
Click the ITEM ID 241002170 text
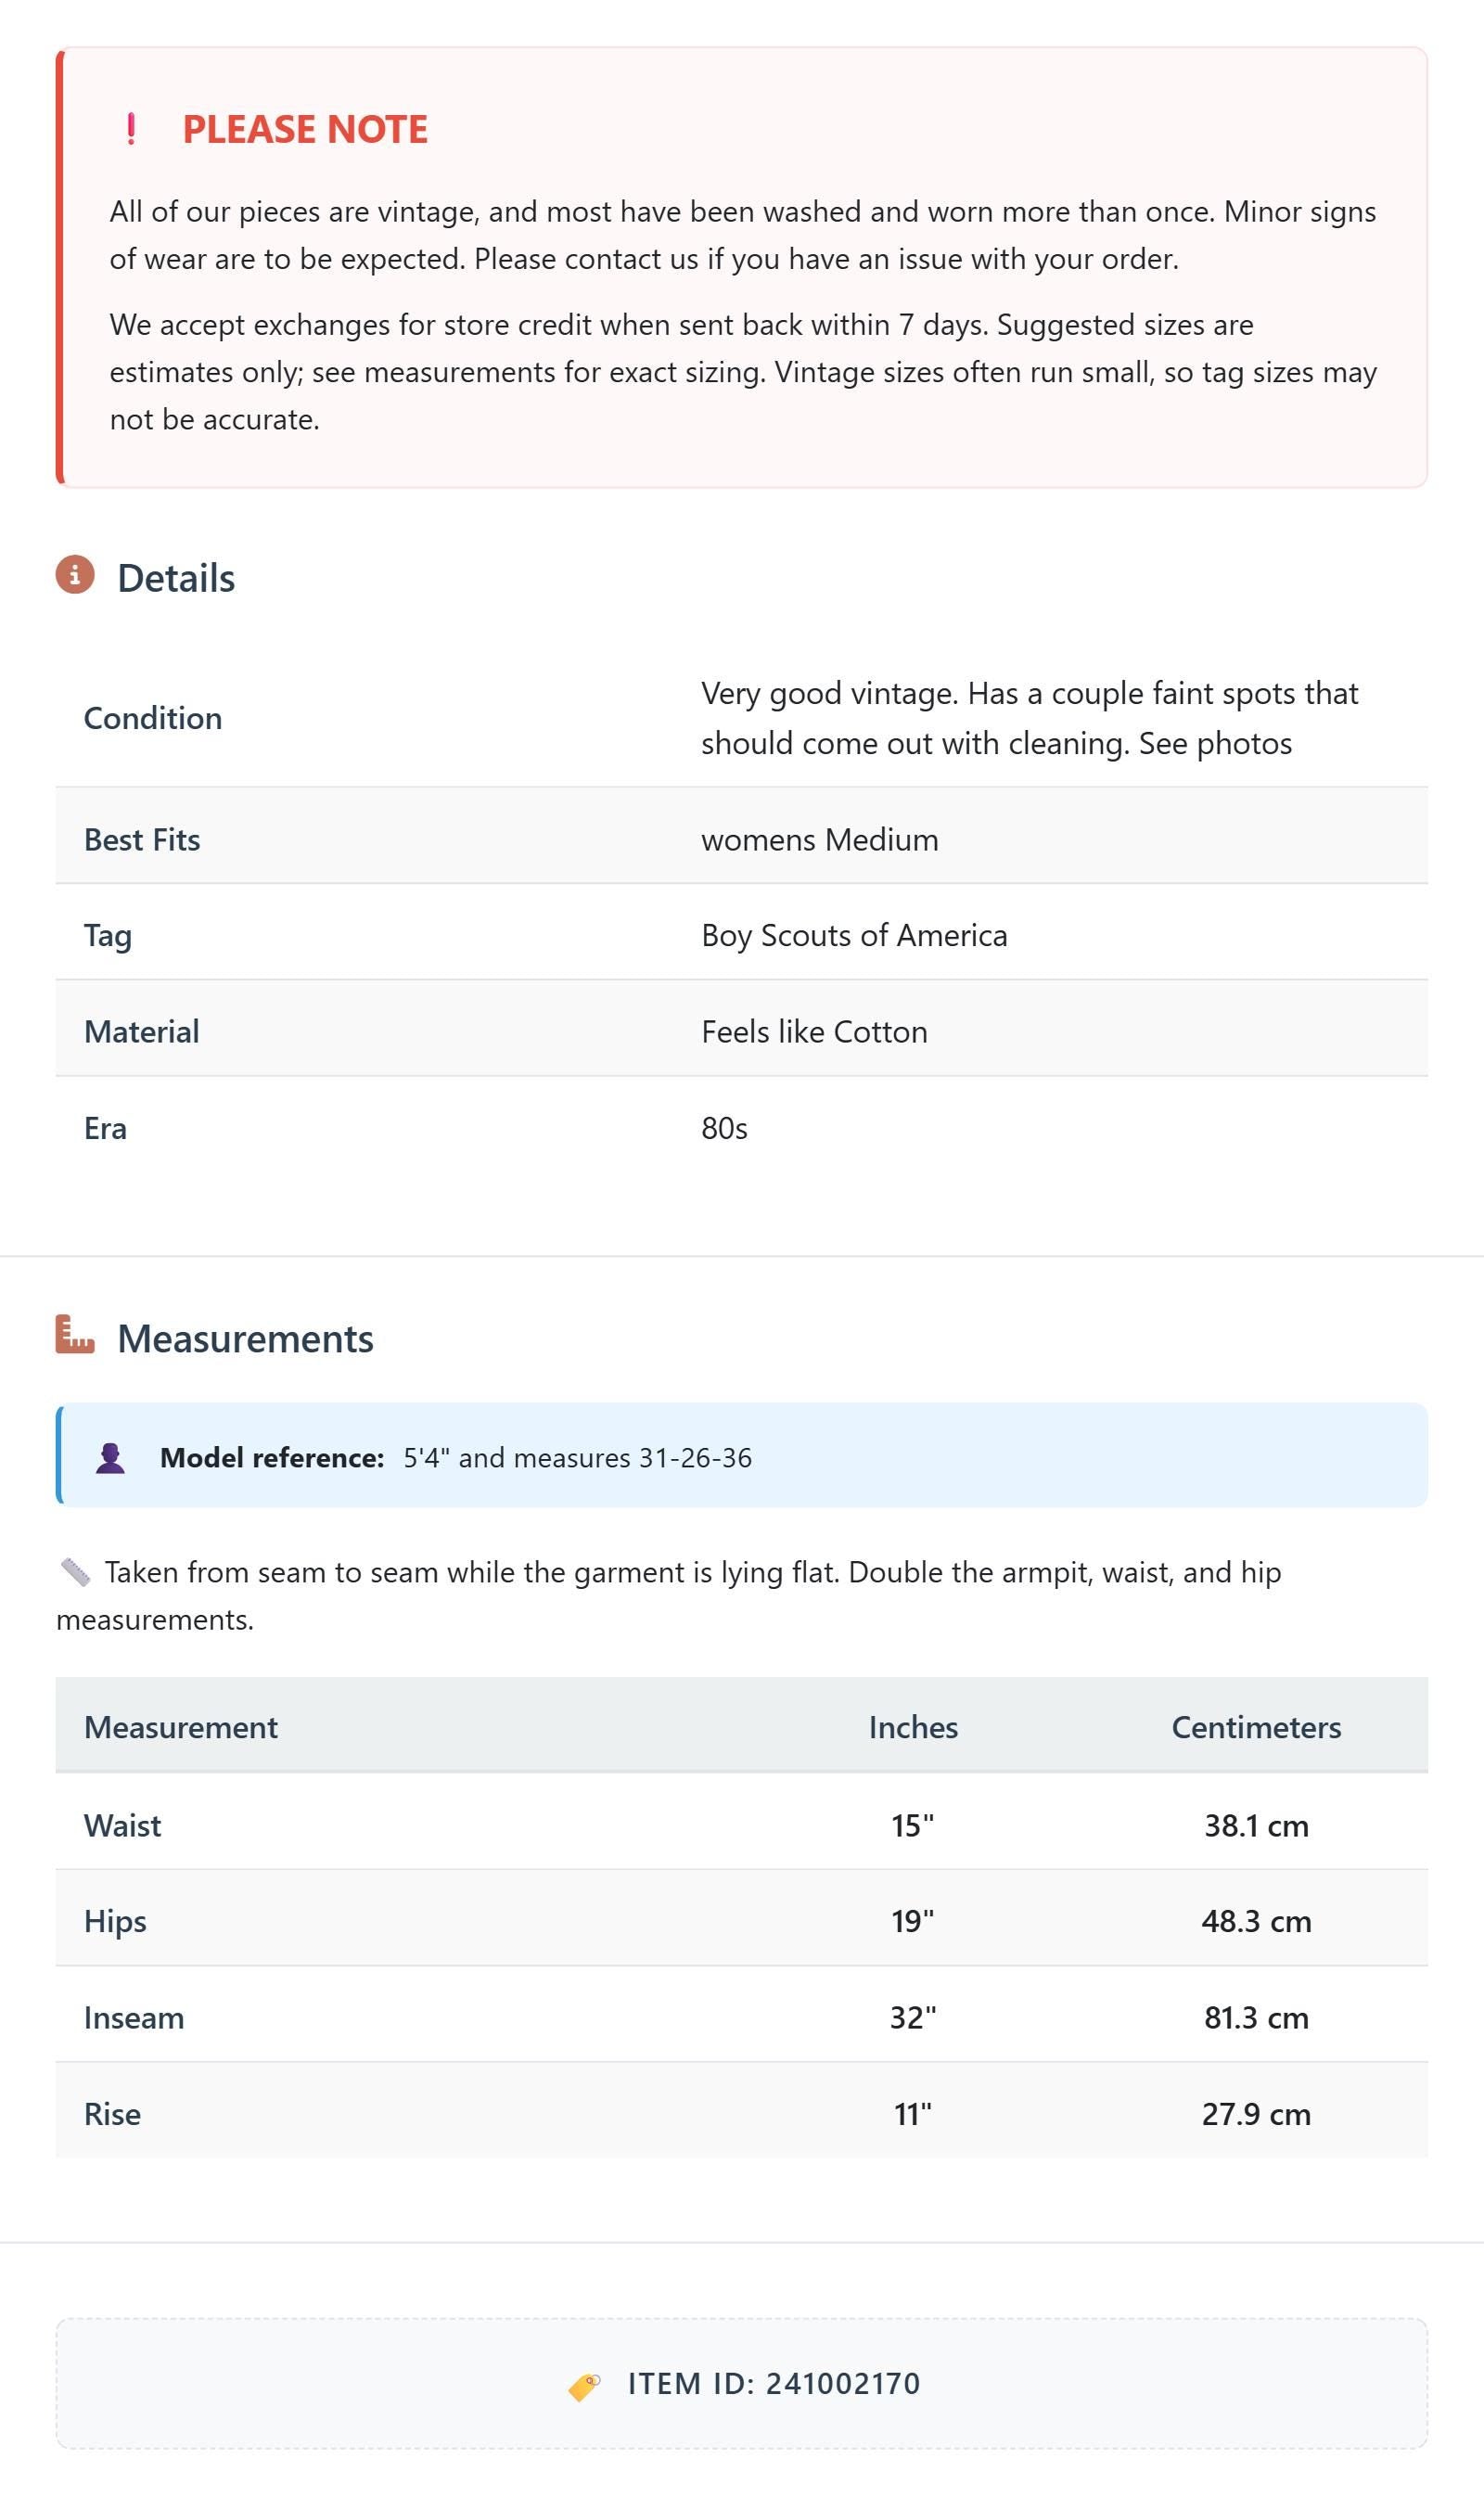773,2384
